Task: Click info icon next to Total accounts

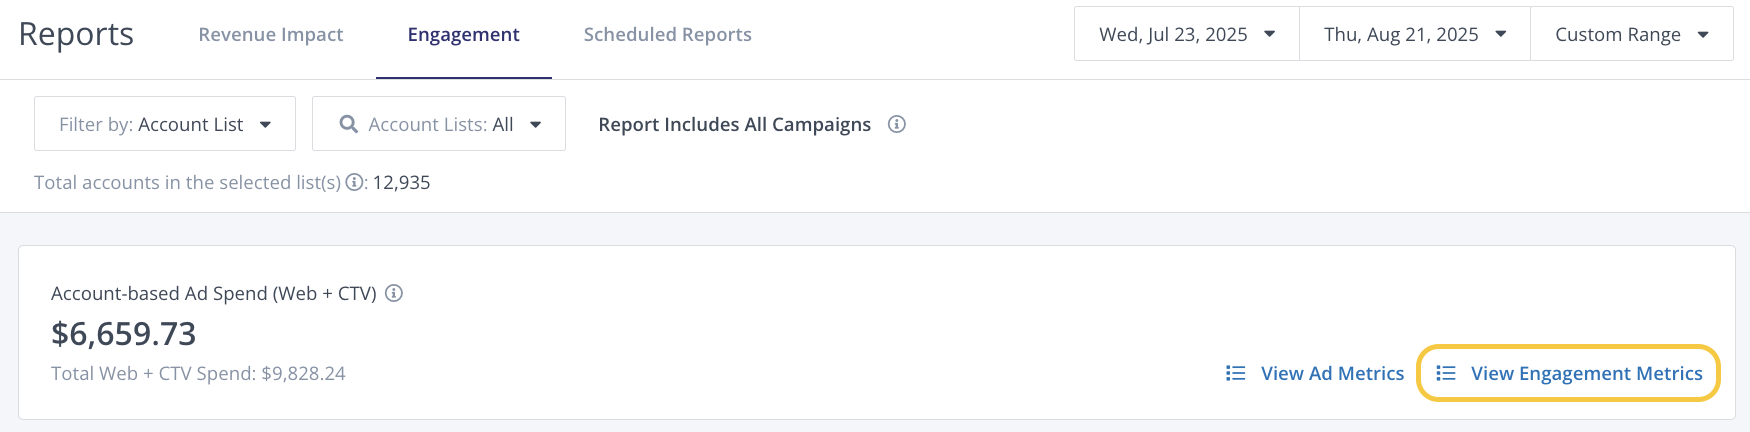Action: [354, 183]
